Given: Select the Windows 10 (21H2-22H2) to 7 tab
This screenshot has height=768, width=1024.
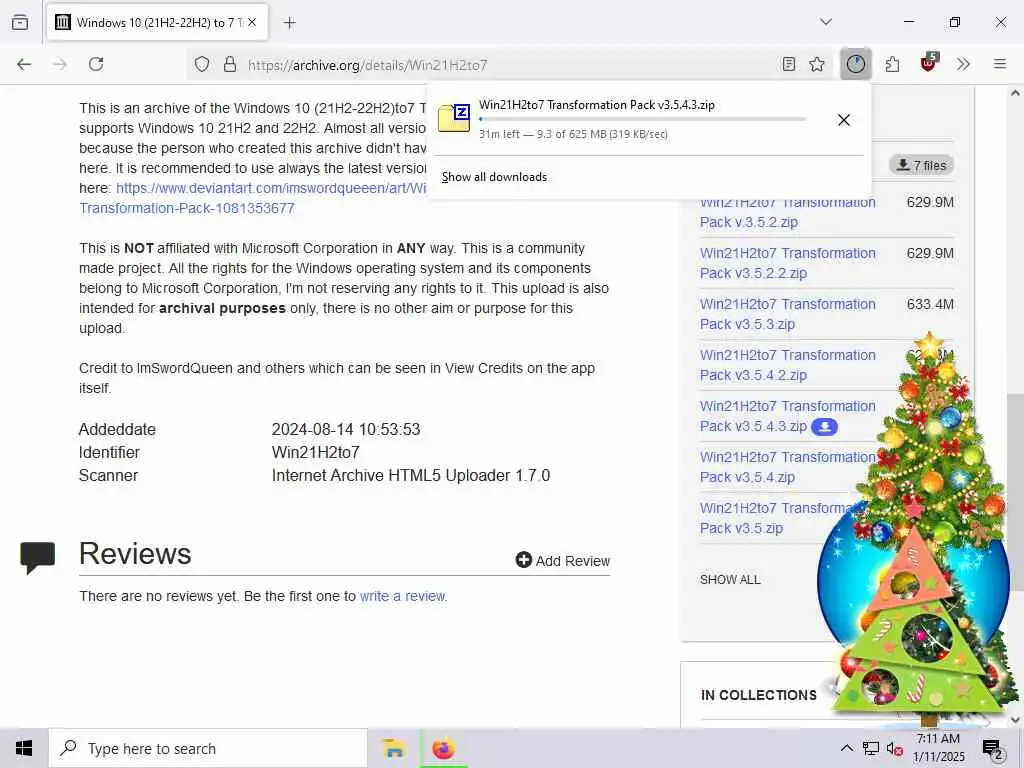Looking at the screenshot, I should tap(158, 23).
